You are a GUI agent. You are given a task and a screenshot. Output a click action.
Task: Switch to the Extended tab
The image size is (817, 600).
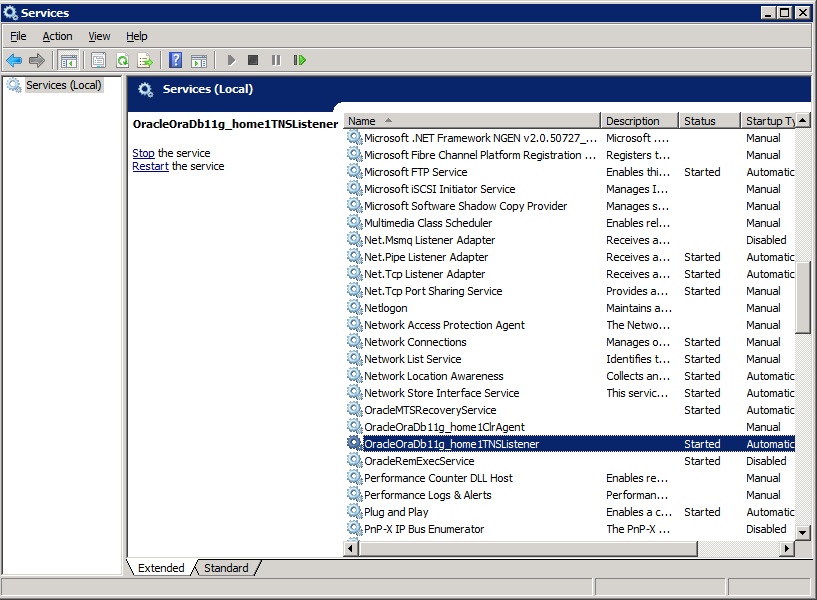161,568
